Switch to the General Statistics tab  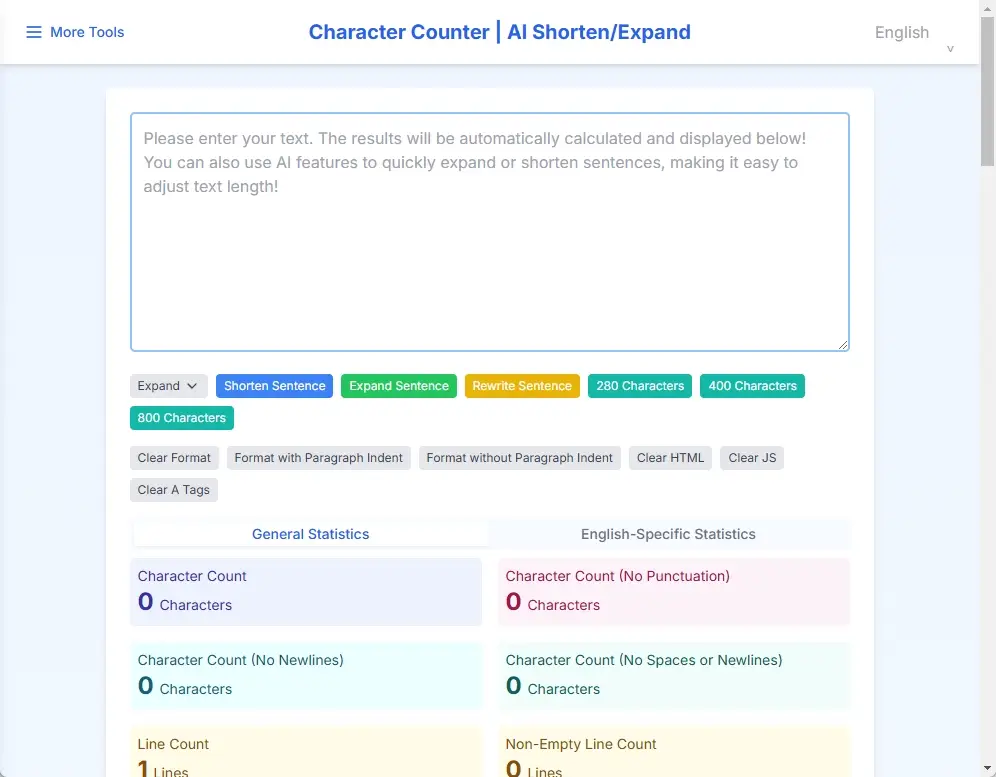pyautogui.click(x=310, y=534)
